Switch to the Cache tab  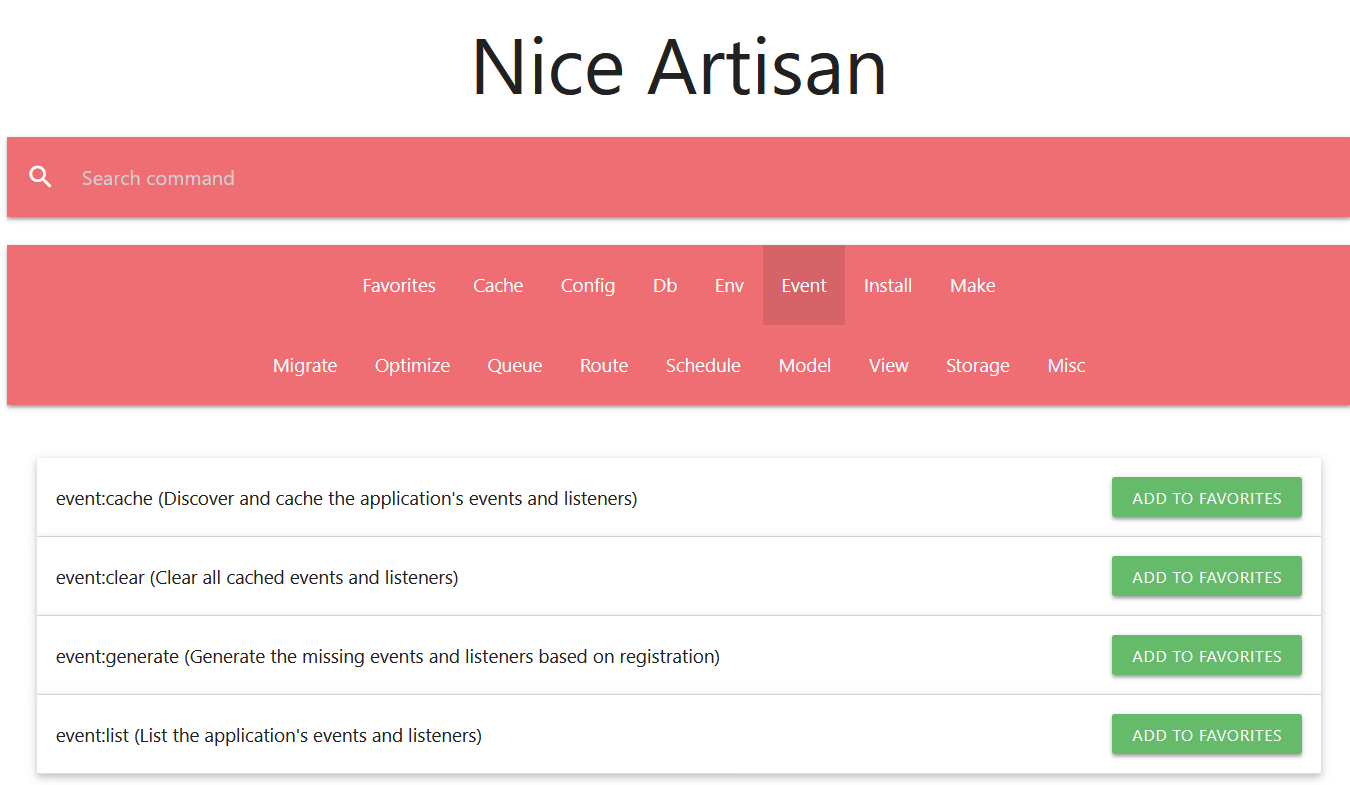pyautogui.click(x=498, y=286)
